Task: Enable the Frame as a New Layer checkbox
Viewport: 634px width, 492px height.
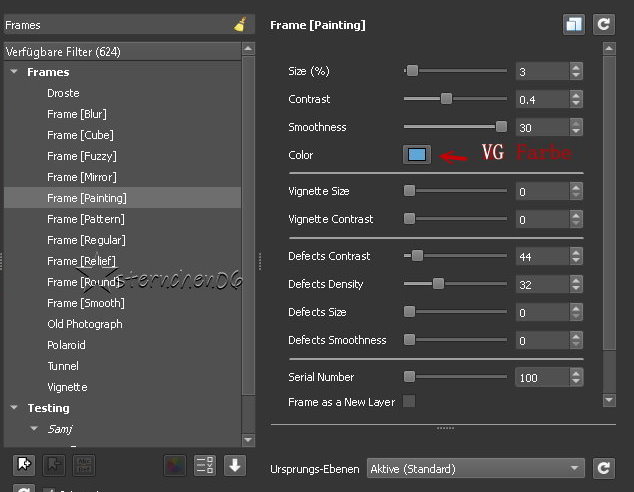Action: [409, 402]
